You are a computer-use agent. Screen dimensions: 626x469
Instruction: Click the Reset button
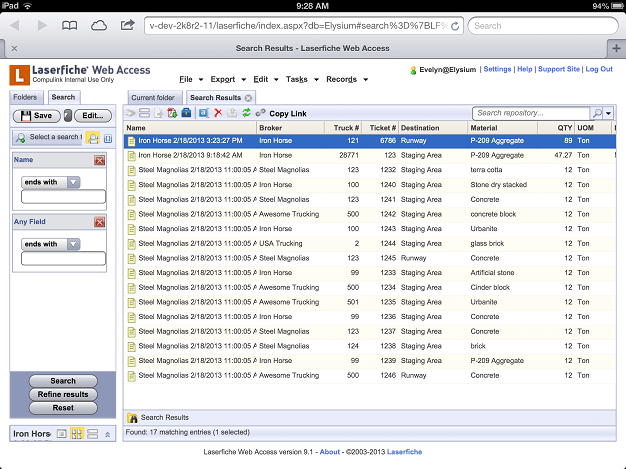click(63, 408)
